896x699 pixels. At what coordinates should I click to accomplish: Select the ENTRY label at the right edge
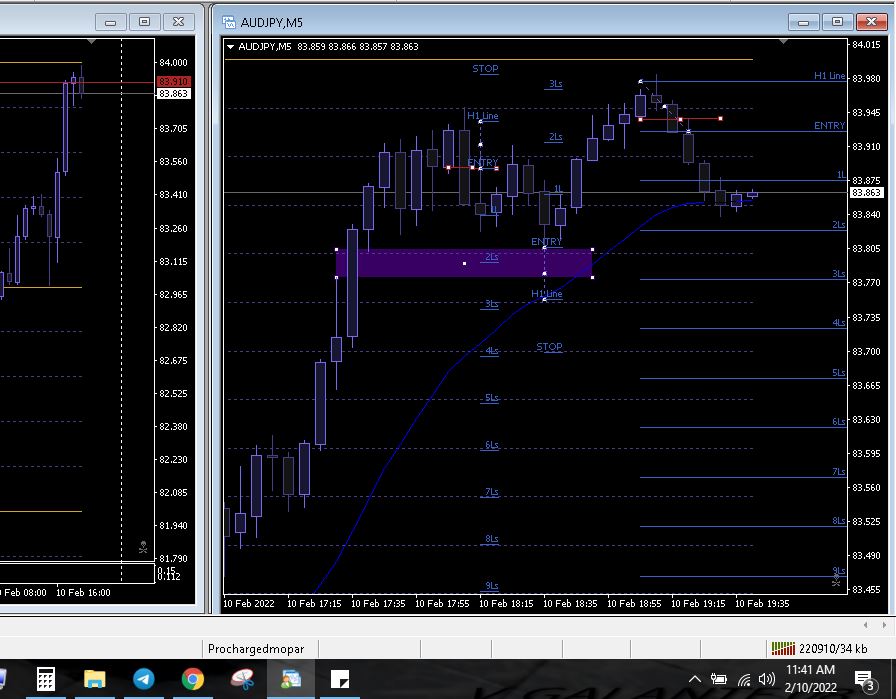click(x=829, y=126)
